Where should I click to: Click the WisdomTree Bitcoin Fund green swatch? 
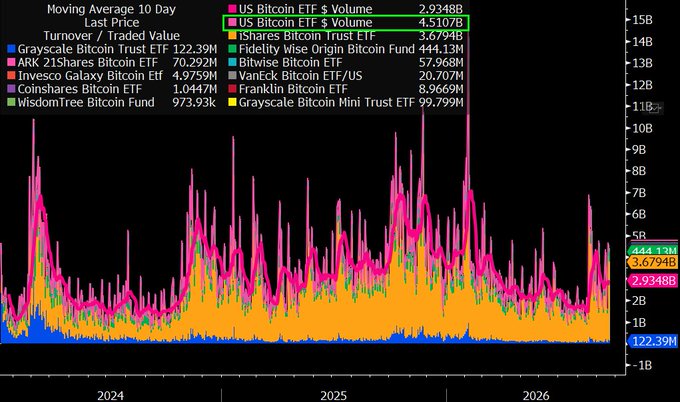click(x=12, y=103)
